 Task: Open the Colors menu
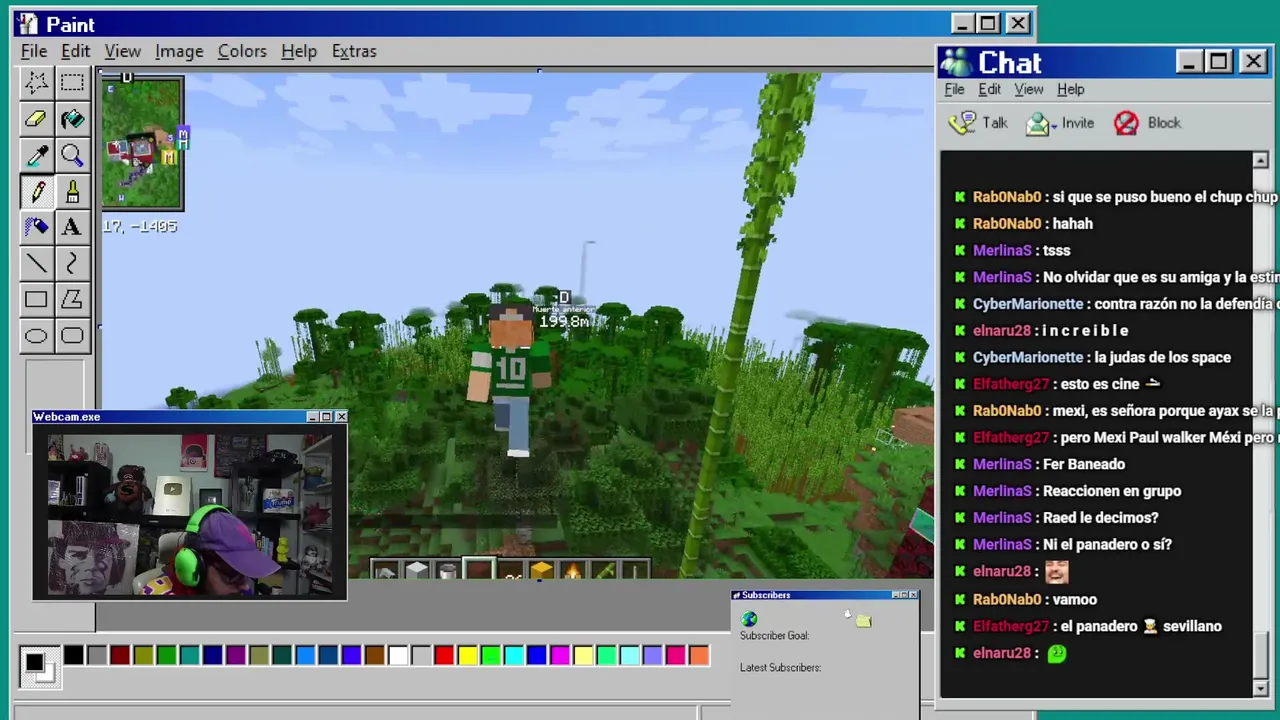point(242,51)
